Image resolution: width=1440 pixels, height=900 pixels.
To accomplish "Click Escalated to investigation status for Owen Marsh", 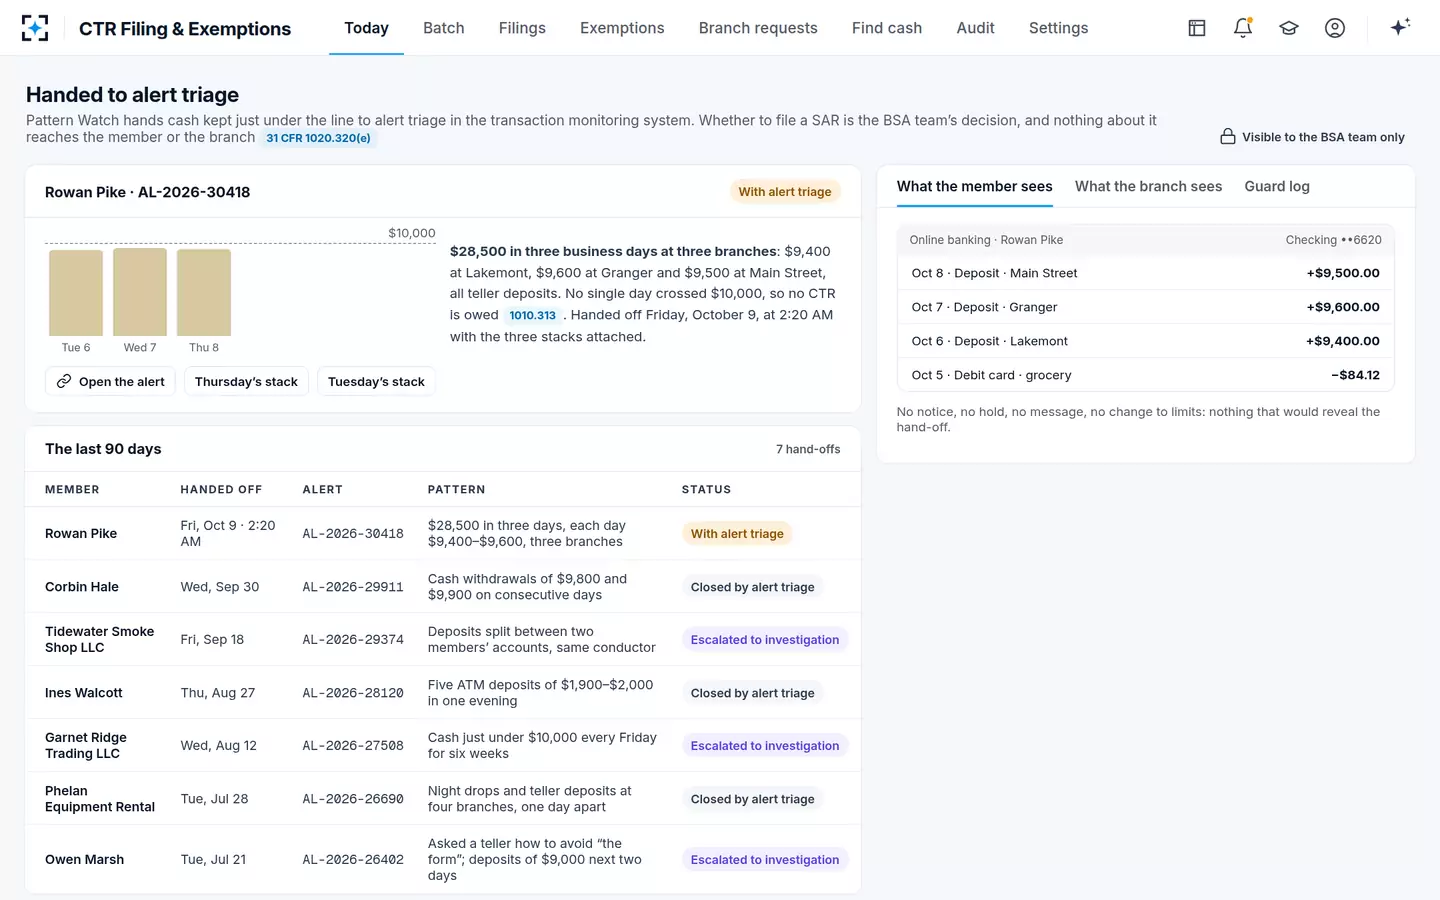I will [x=765, y=859].
